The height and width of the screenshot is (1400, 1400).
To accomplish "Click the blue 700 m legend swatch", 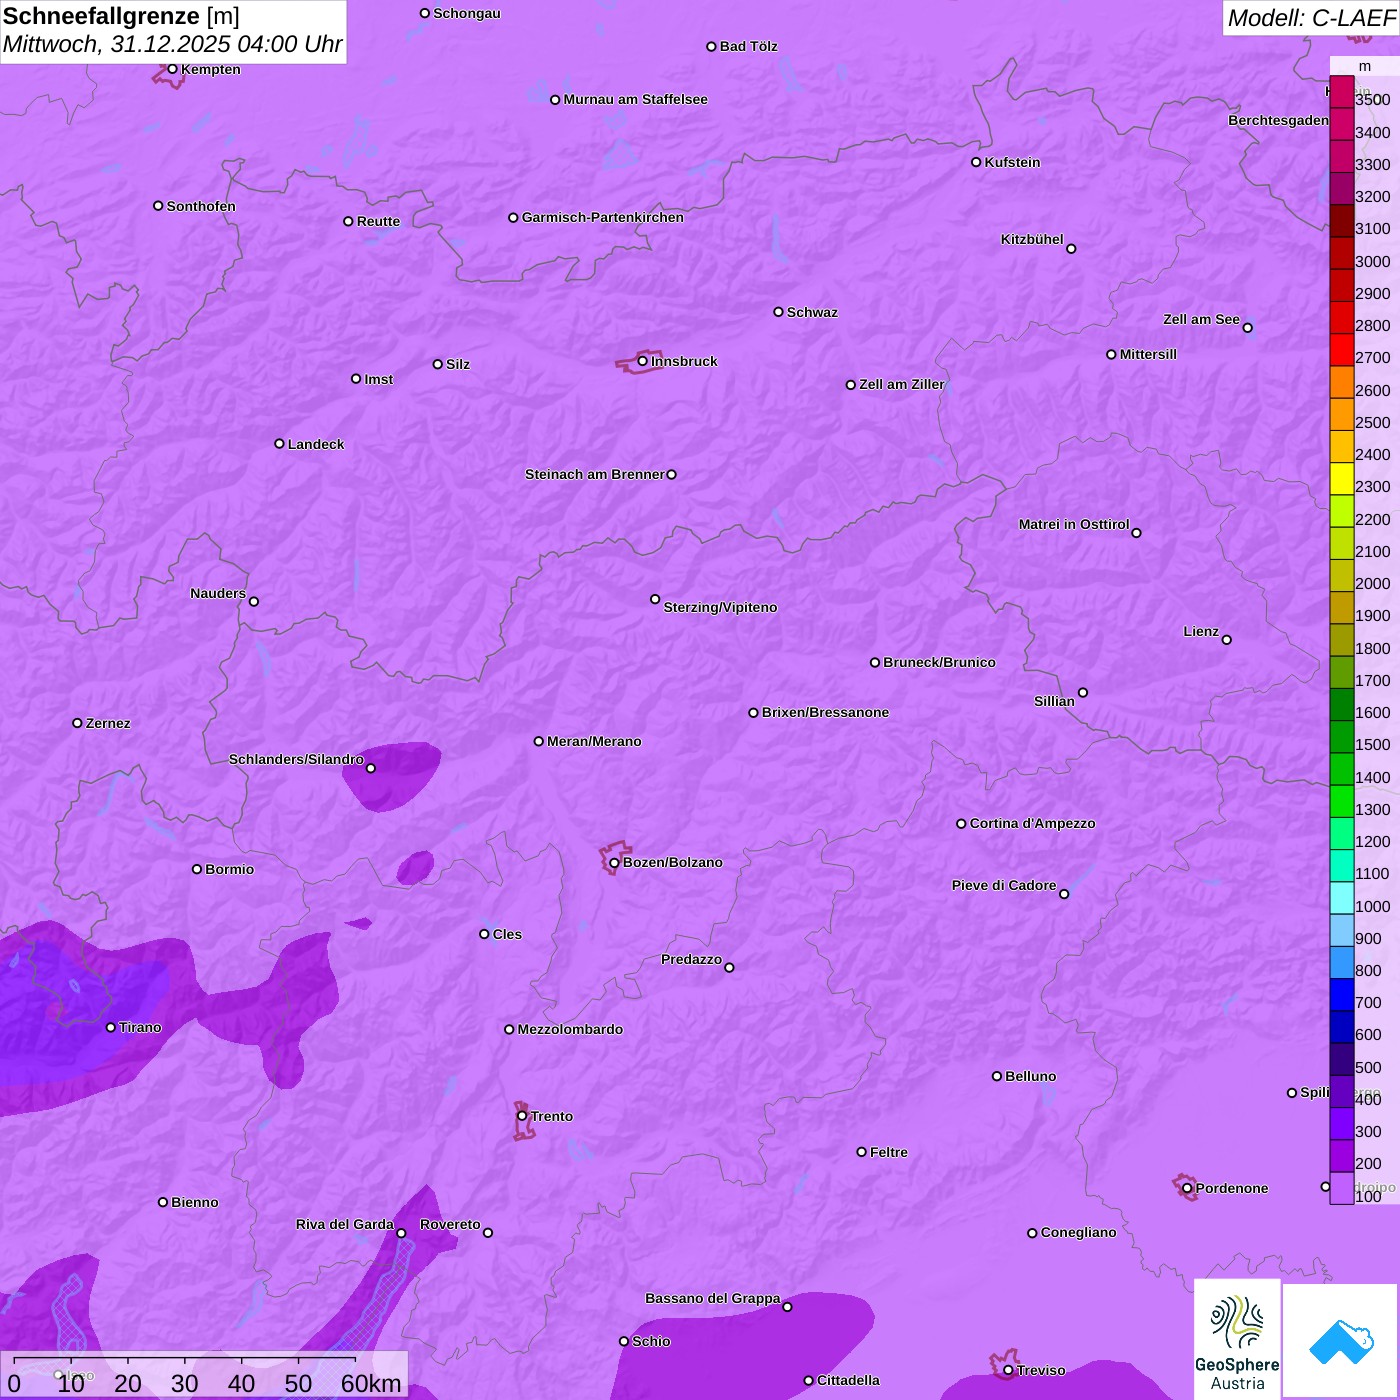I will pyautogui.click(x=1342, y=995).
